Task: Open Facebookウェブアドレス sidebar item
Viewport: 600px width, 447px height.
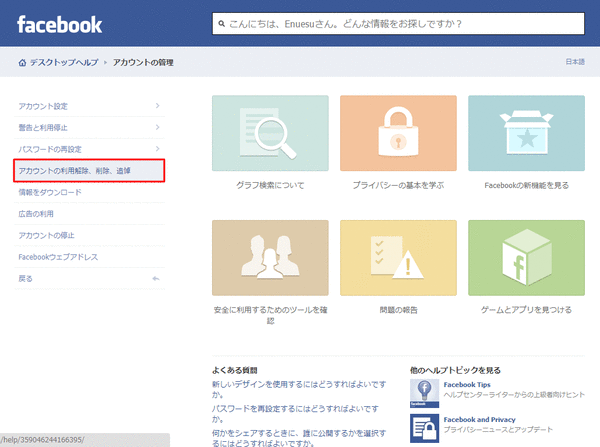Action: (x=89, y=257)
